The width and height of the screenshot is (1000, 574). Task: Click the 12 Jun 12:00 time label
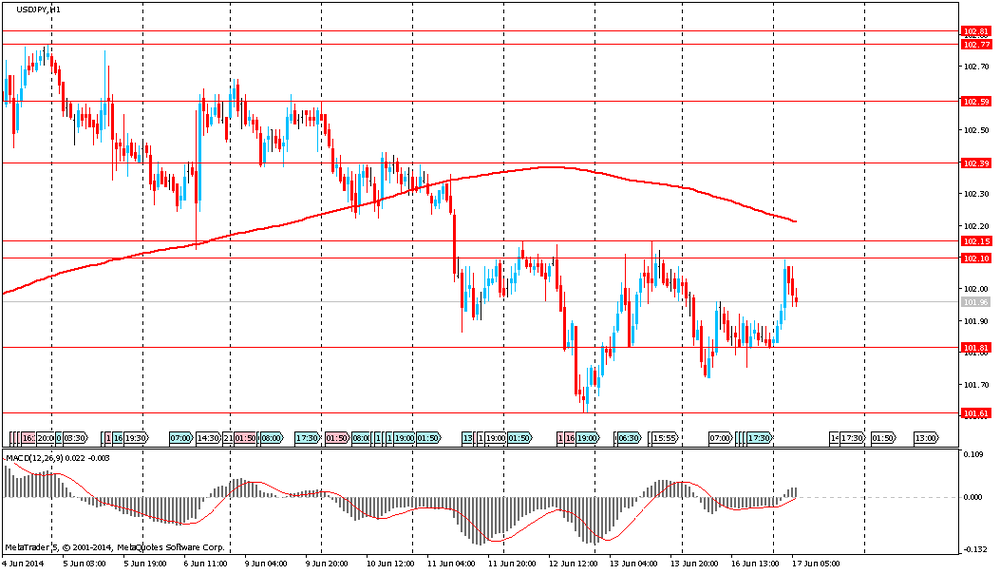[x=573, y=564]
